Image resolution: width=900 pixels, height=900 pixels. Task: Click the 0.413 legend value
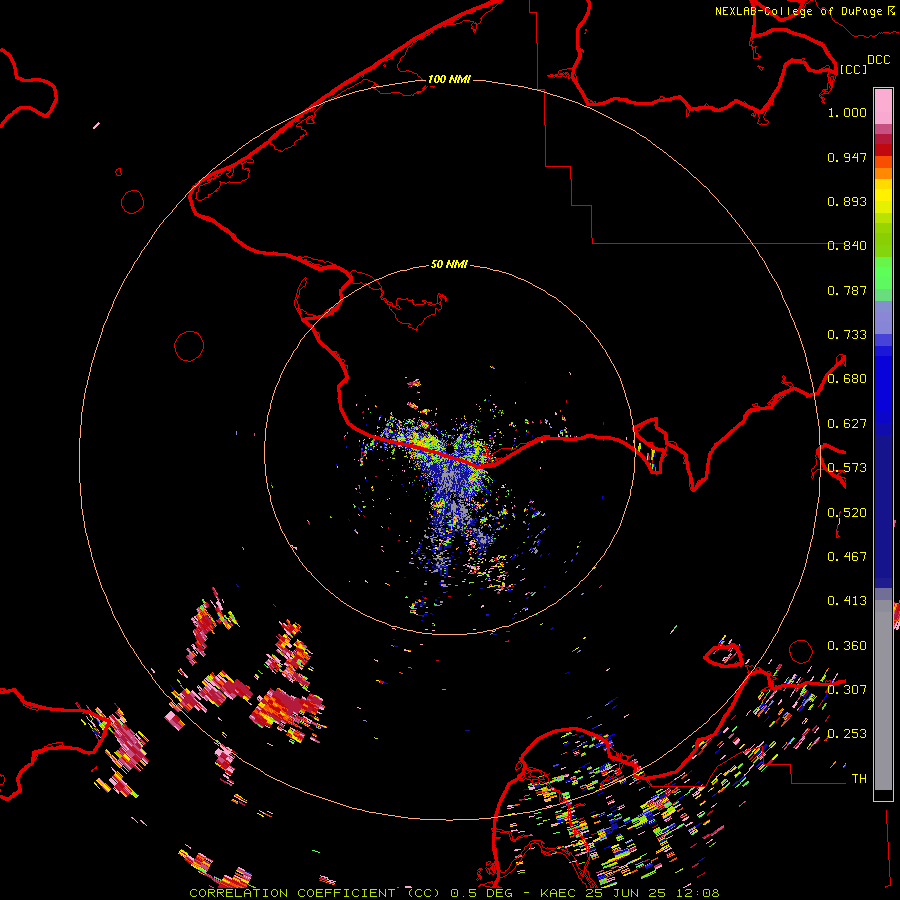(x=847, y=601)
